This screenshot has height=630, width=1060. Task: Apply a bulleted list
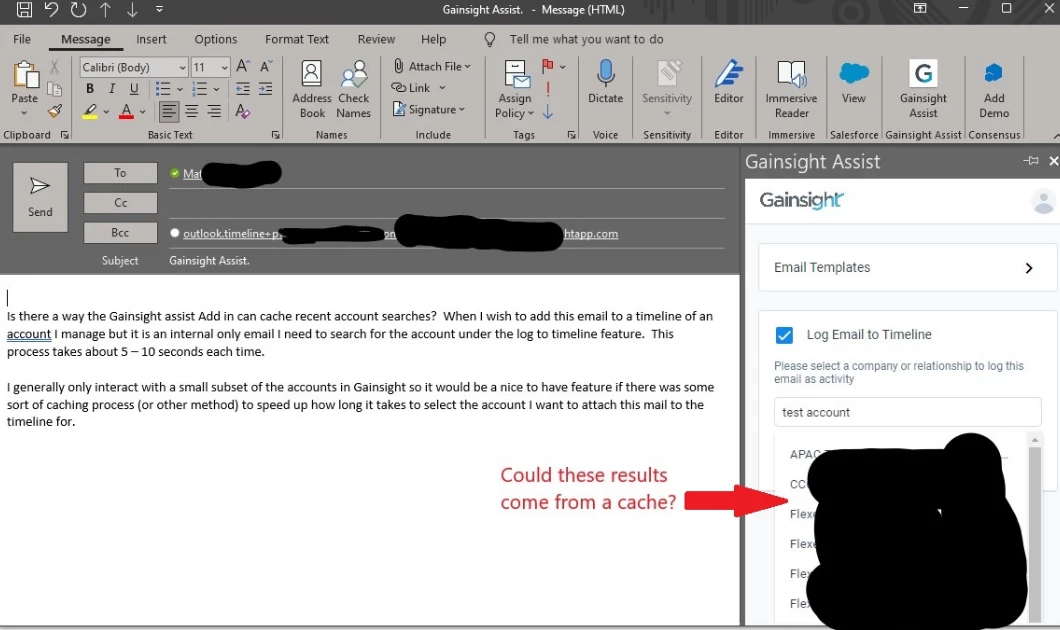pyautogui.click(x=163, y=89)
